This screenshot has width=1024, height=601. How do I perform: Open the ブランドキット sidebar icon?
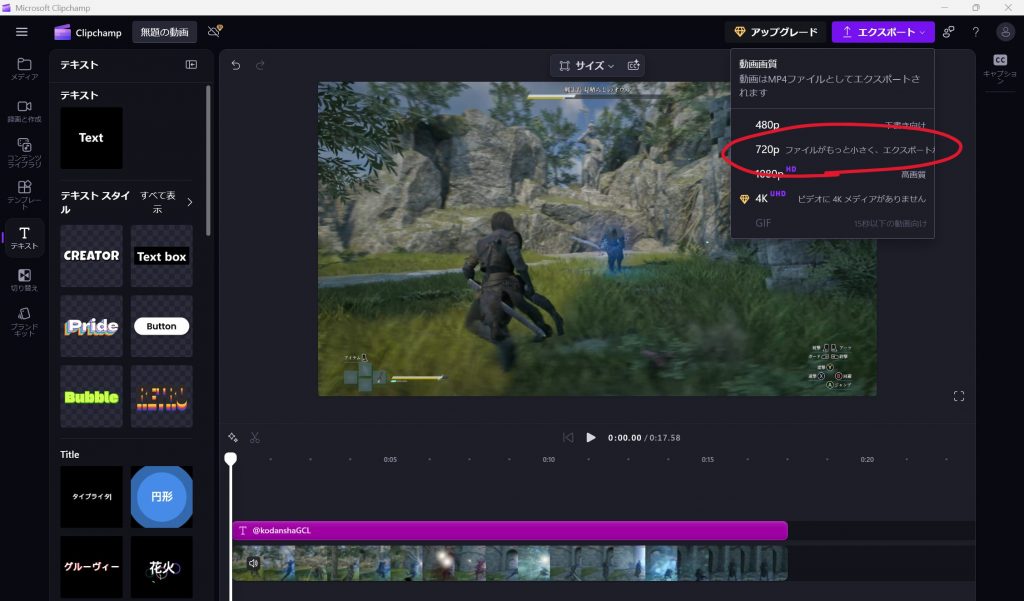click(24, 321)
